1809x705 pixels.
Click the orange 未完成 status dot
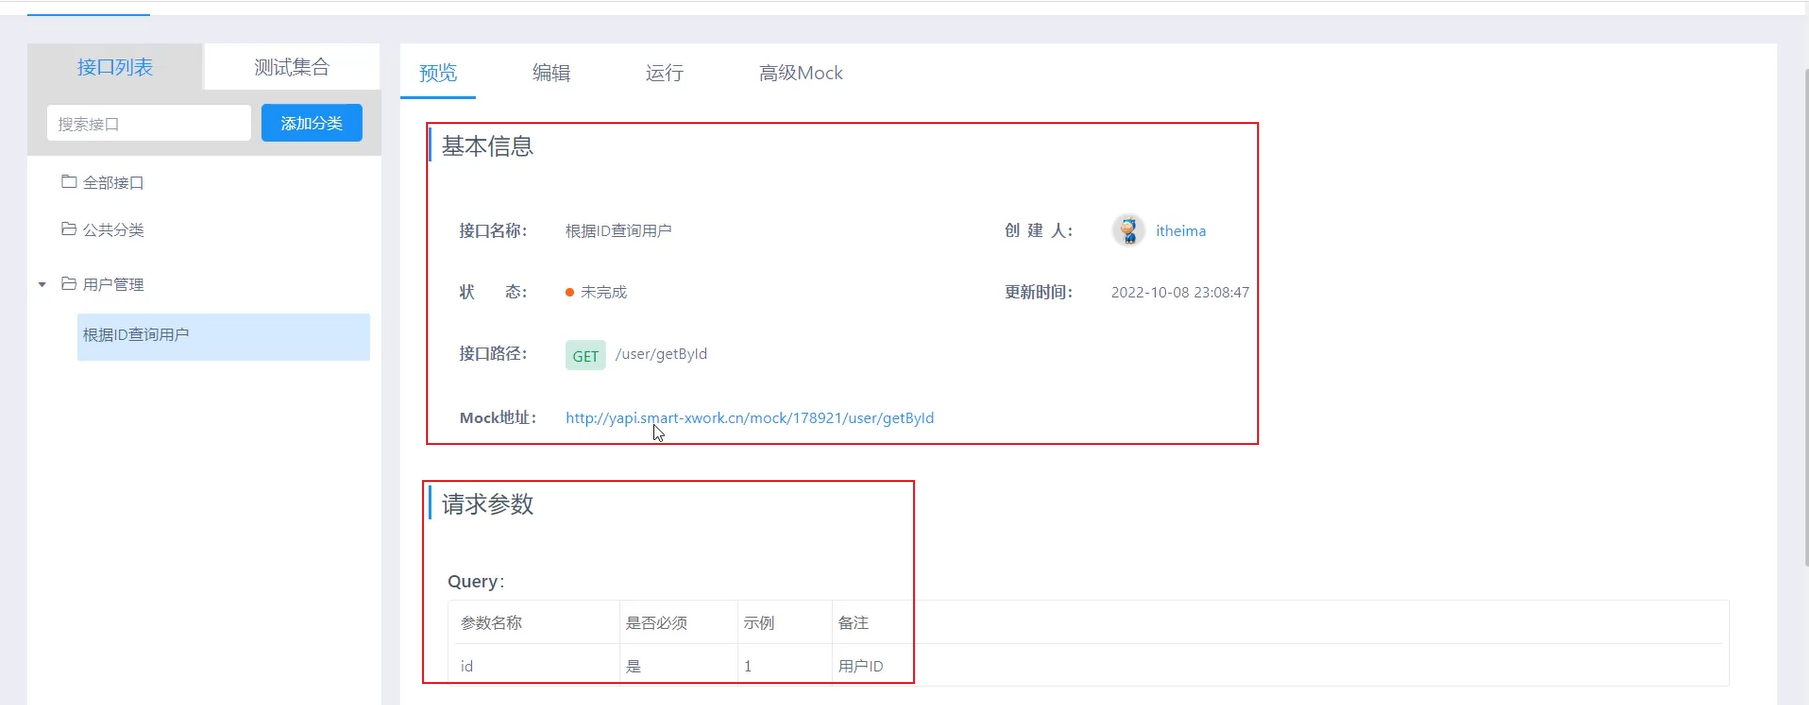coord(569,293)
